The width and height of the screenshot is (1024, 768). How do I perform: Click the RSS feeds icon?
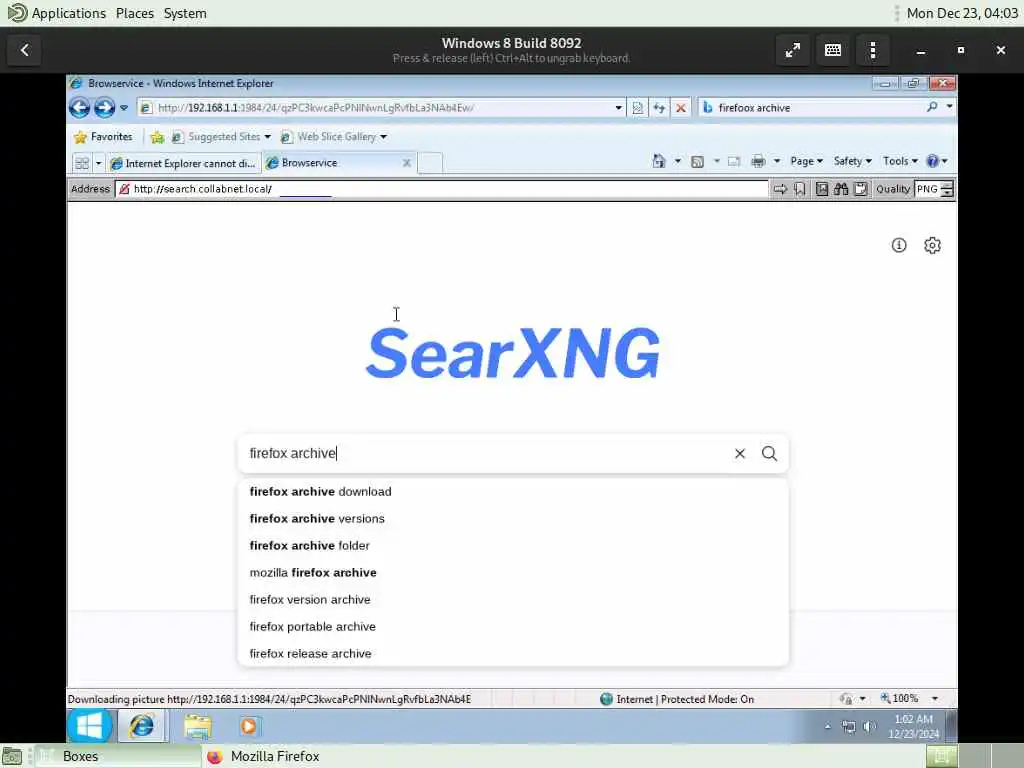(697, 161)
